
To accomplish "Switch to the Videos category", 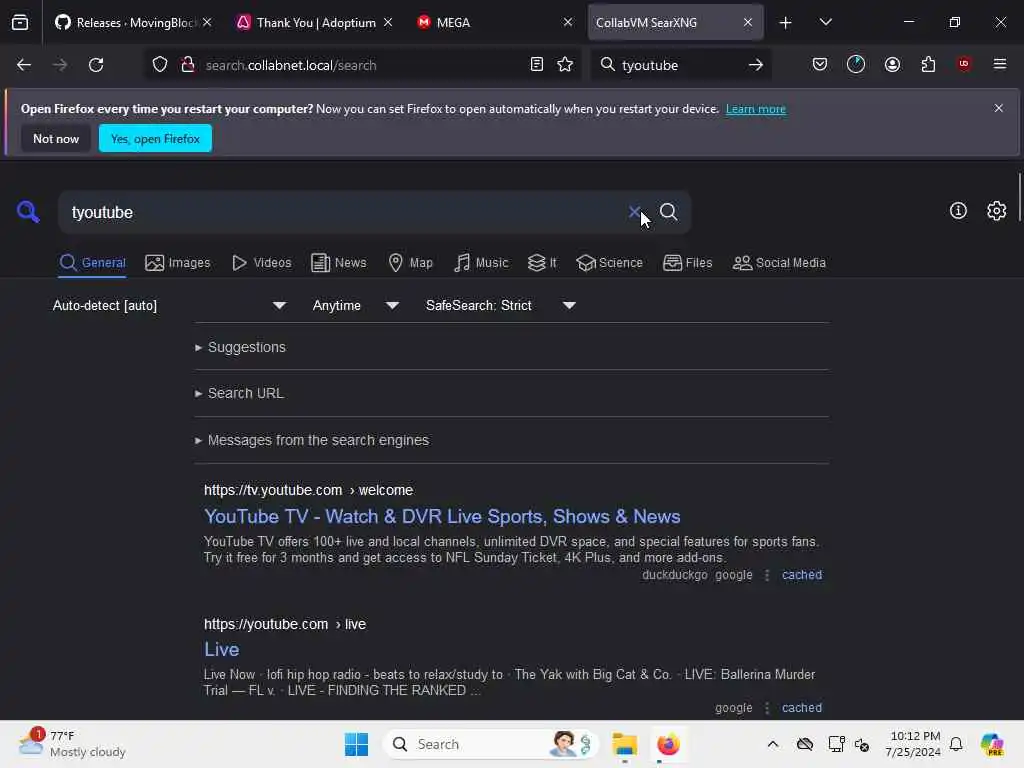I will click(x=262, y=263).
